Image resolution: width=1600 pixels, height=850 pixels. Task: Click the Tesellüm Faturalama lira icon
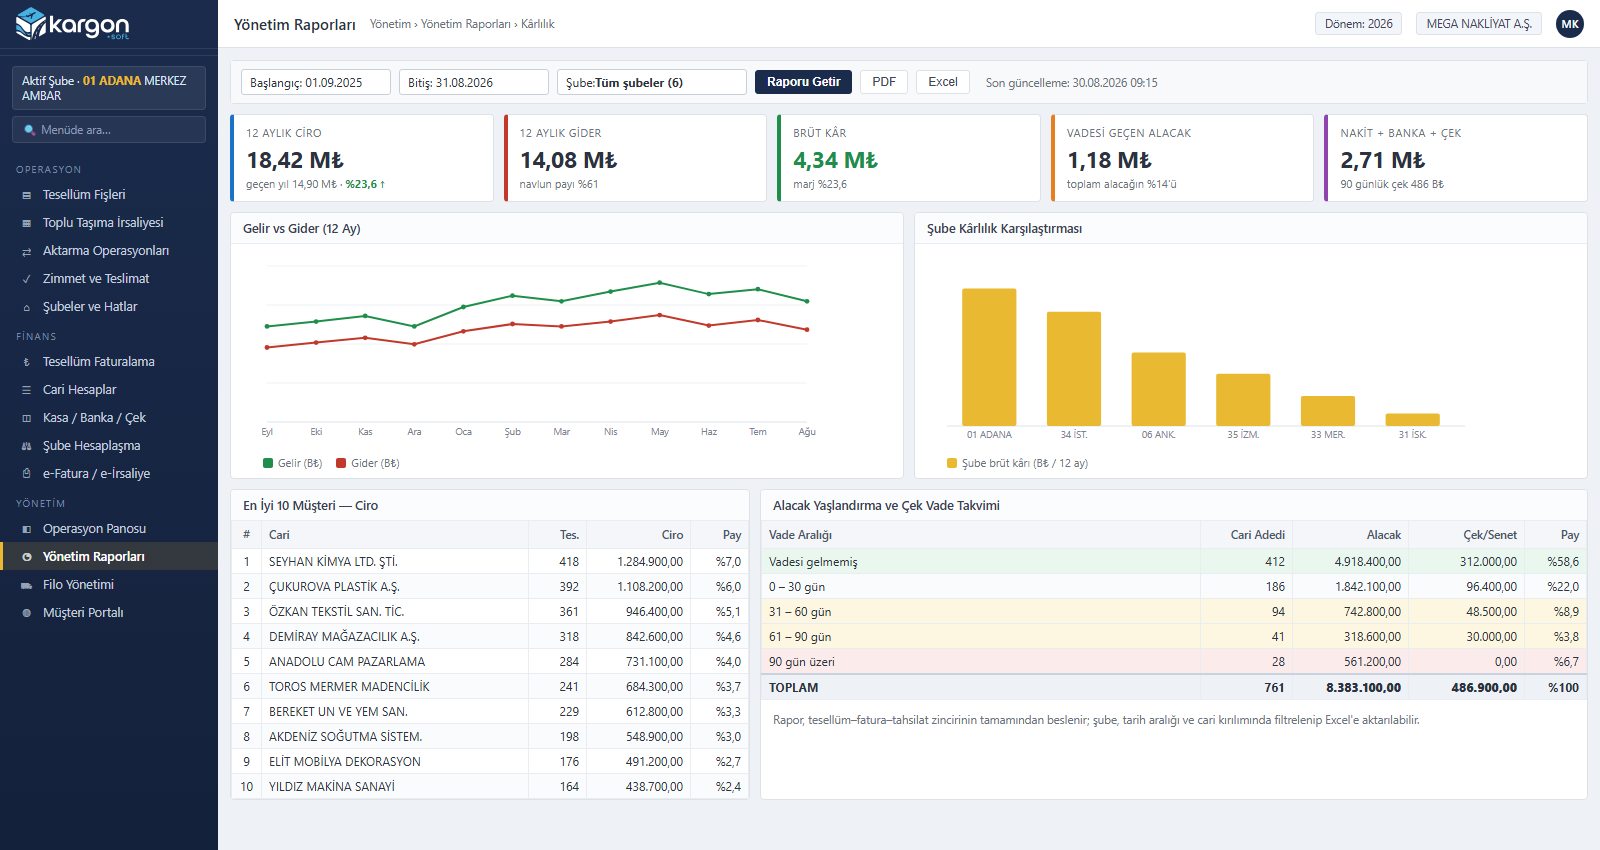27,362
